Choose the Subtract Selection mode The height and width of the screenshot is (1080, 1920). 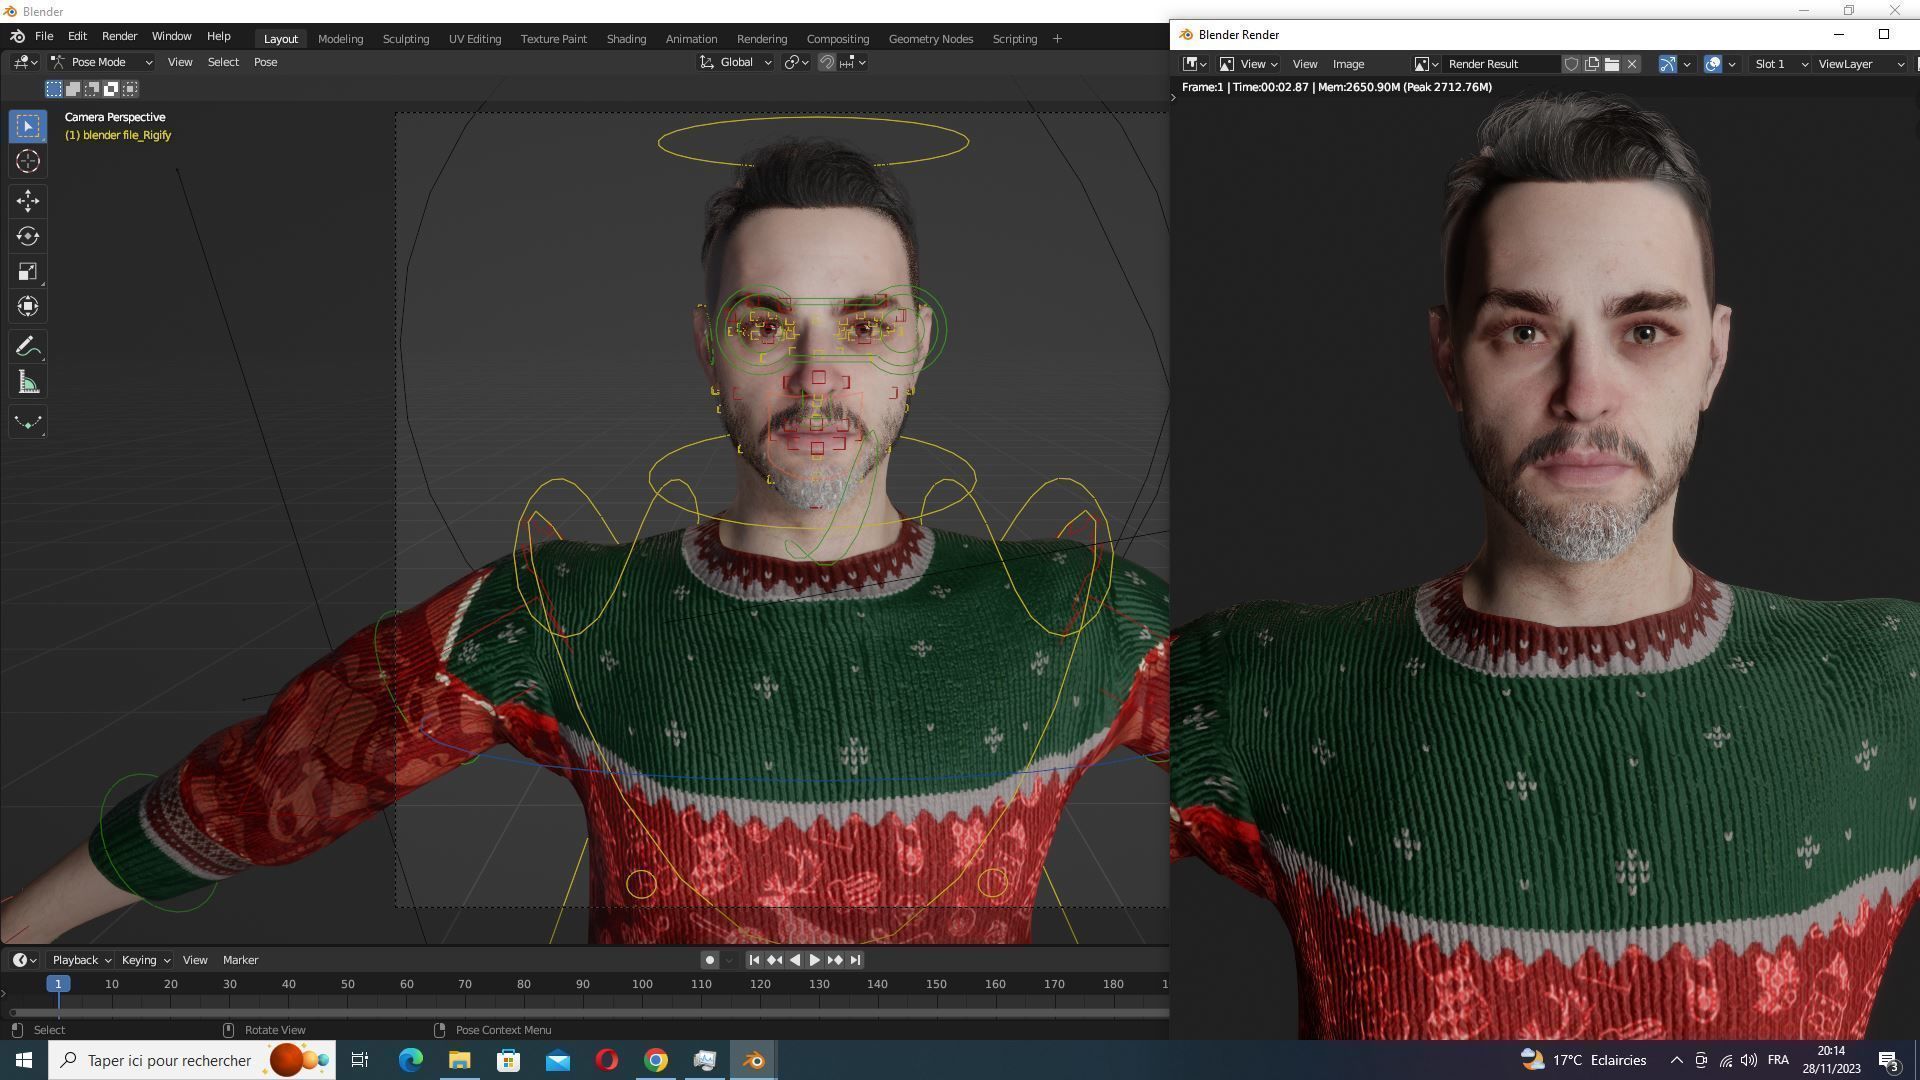[x=92, y=89]
